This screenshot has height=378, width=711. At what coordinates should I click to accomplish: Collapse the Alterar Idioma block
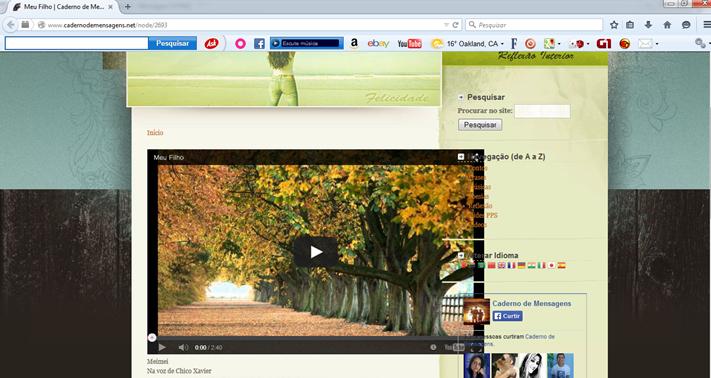point(461,256)
